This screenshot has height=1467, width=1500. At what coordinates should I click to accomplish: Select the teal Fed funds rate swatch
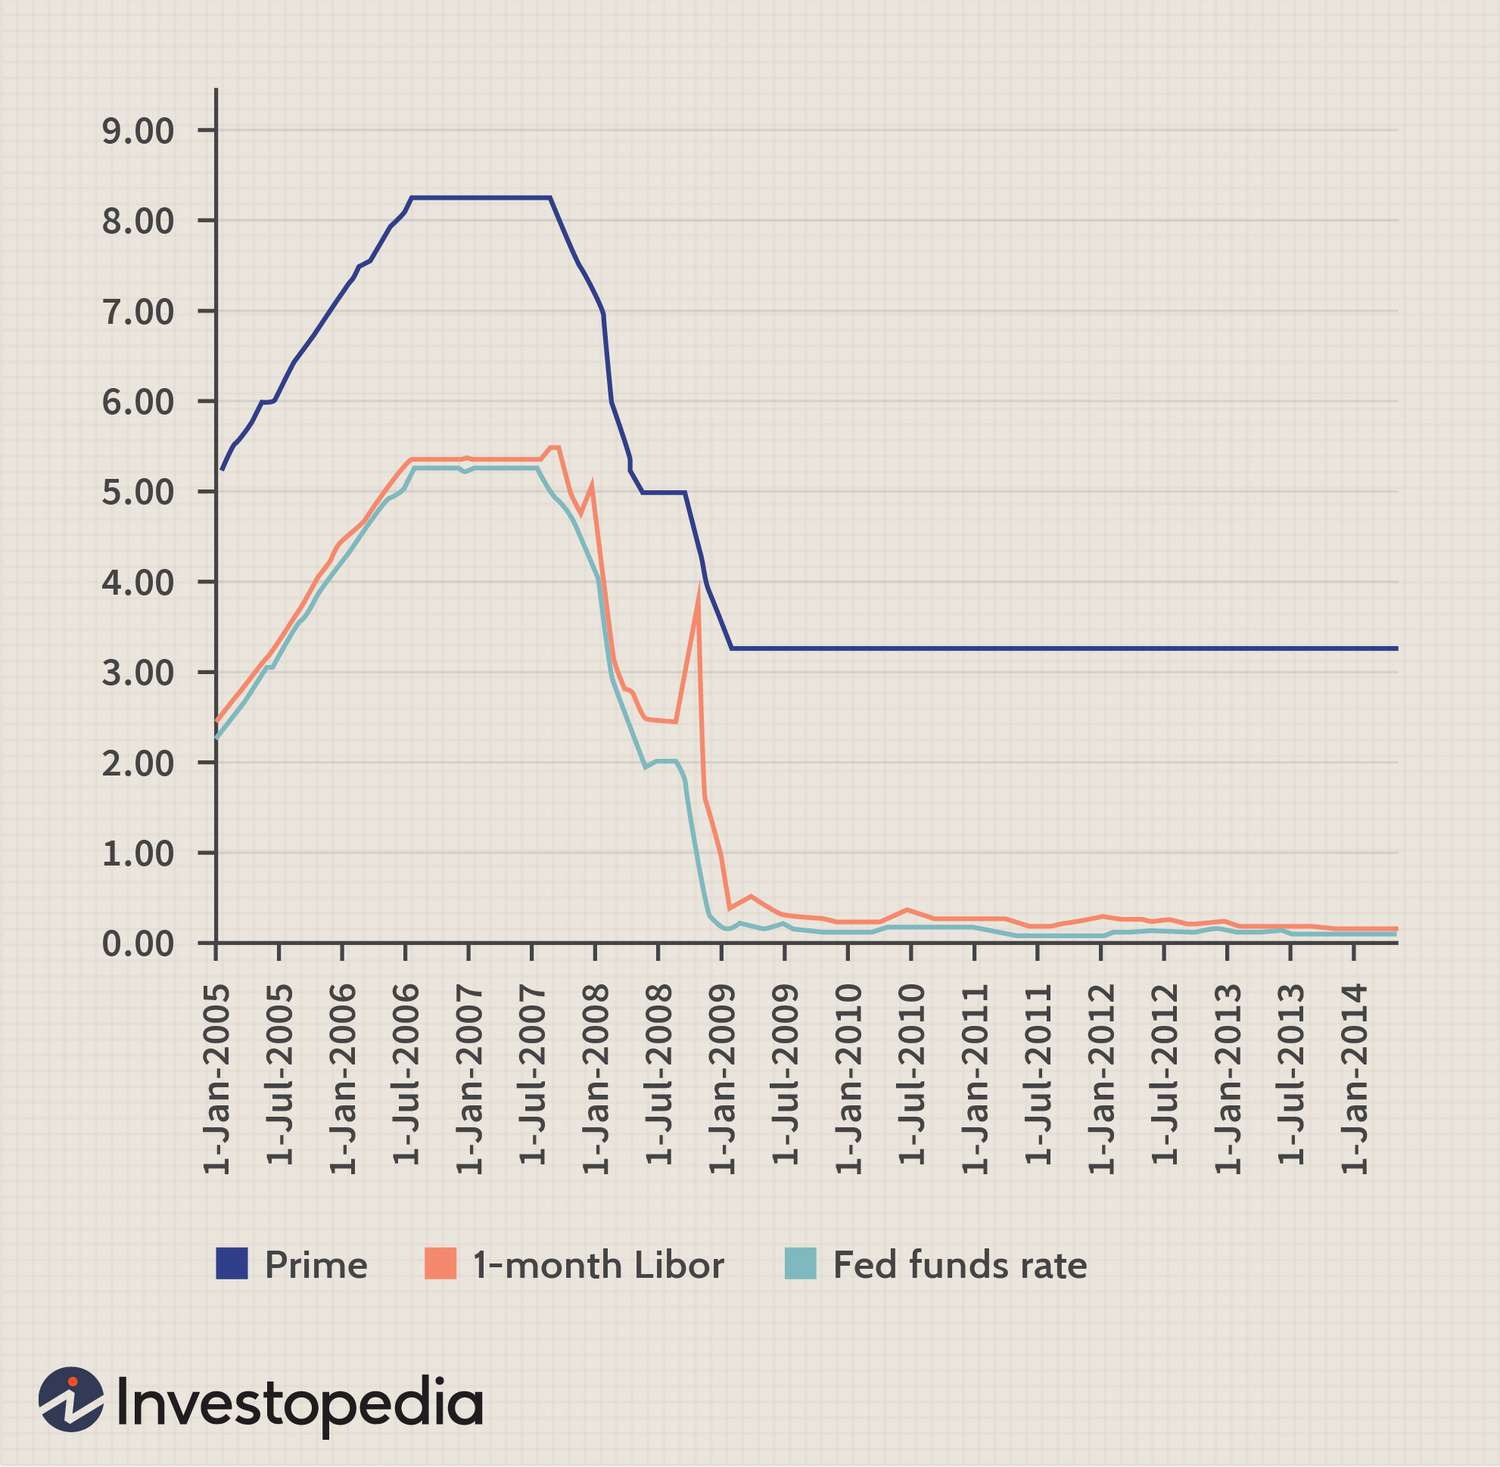click(x=801, y=1264)
